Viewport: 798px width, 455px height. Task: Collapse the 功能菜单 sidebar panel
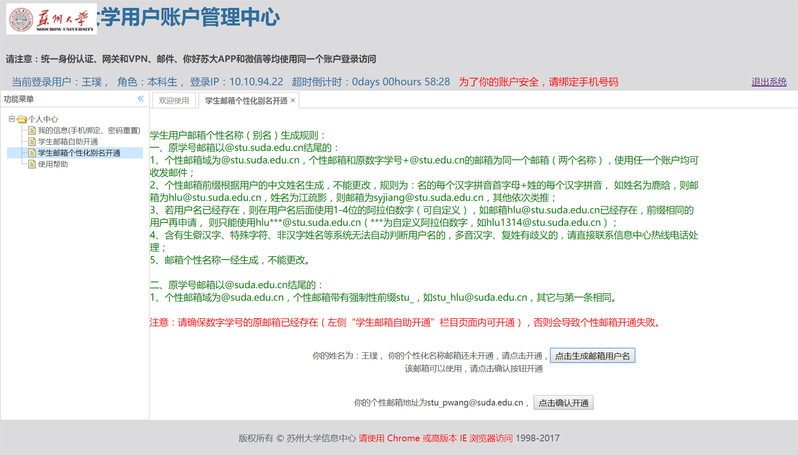(x=141, y=100)
